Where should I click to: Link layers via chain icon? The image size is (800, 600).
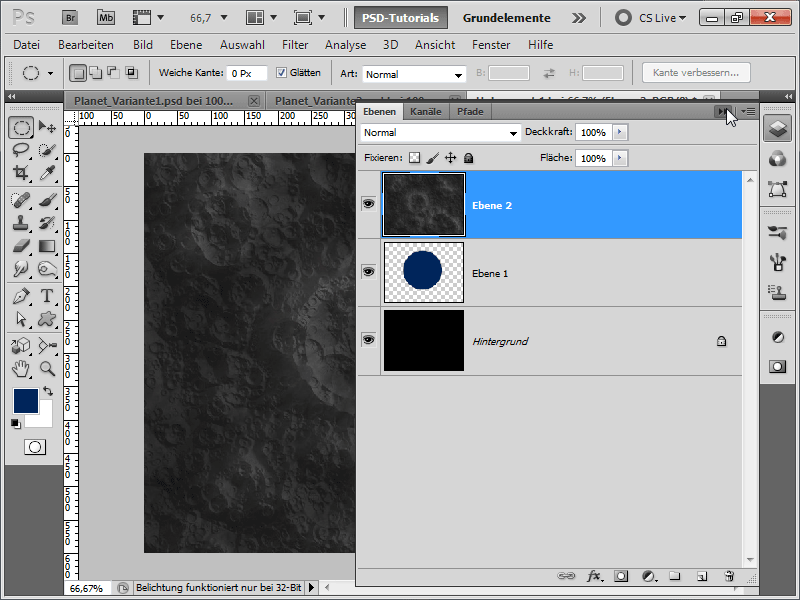(x=566, y=576)
